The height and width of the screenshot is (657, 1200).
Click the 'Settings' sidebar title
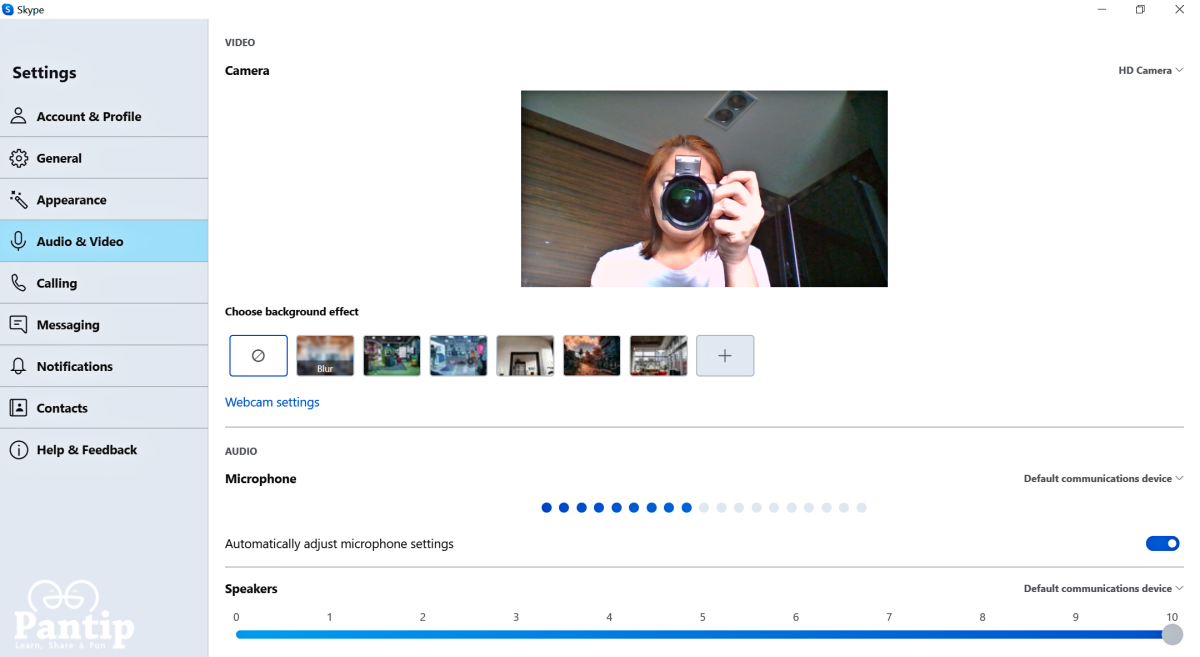(44, 73)
